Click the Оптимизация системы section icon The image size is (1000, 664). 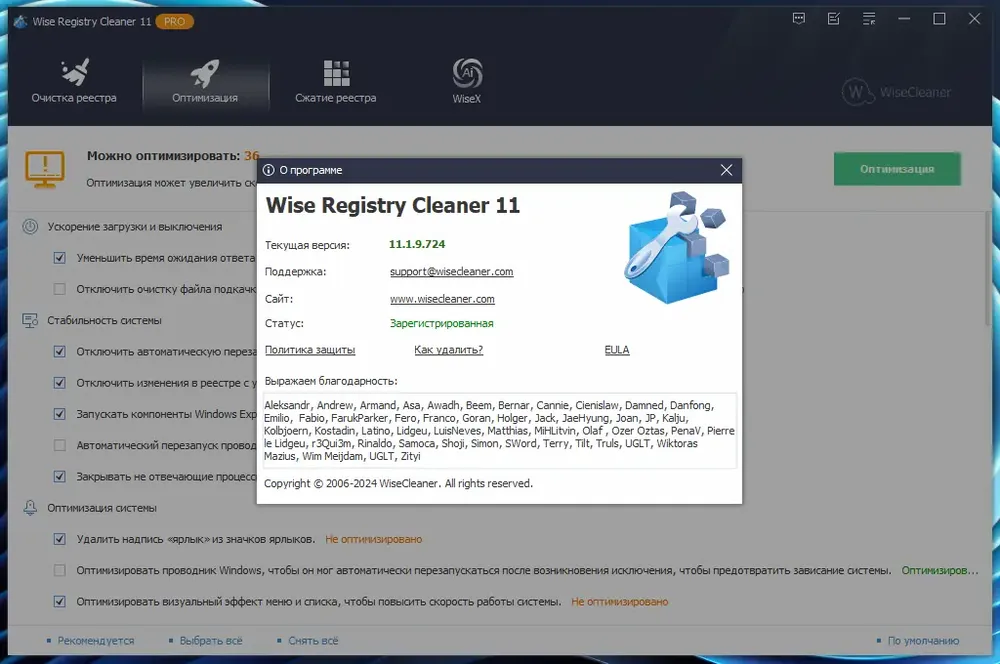[x=30, y=508]
